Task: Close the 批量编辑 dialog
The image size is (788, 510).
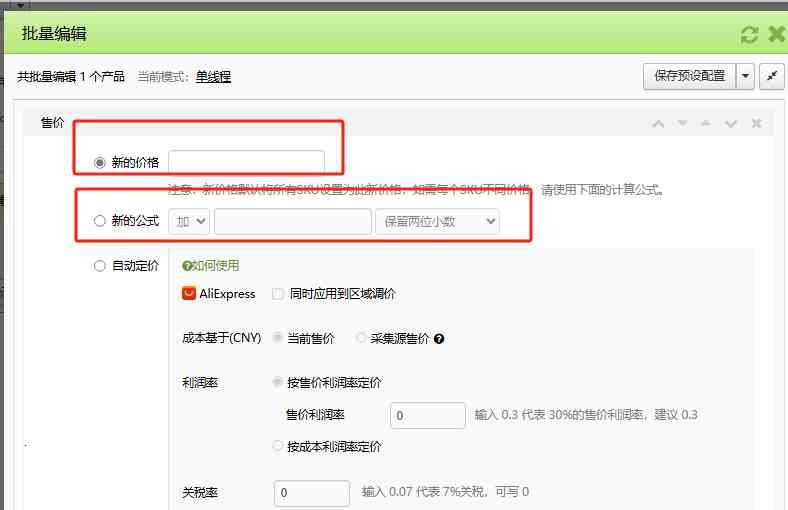Action: point(776,34)
